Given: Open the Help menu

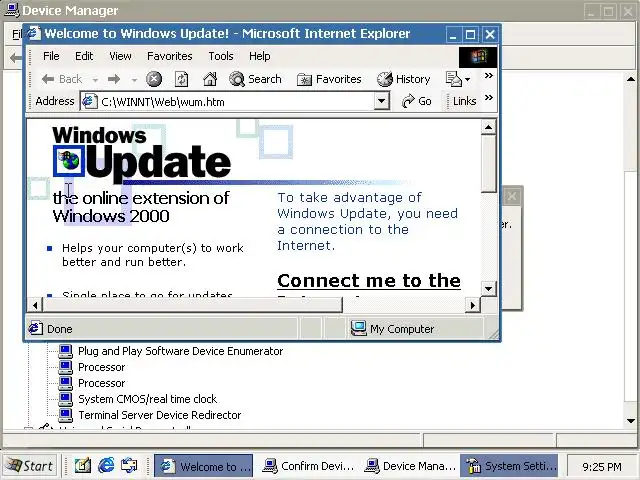Looking at the screenshot, I should click(x=260, y=56).
